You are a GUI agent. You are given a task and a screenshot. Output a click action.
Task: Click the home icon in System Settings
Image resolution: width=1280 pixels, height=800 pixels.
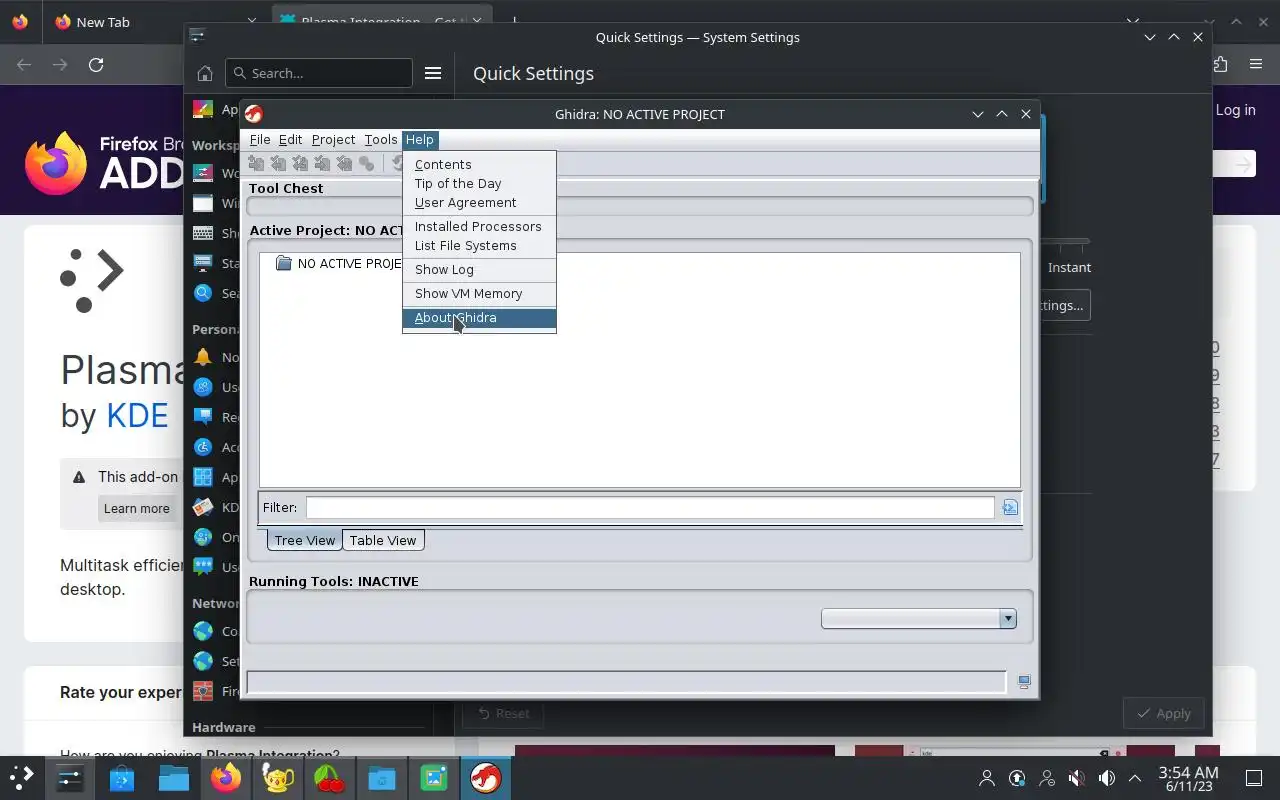205,73
